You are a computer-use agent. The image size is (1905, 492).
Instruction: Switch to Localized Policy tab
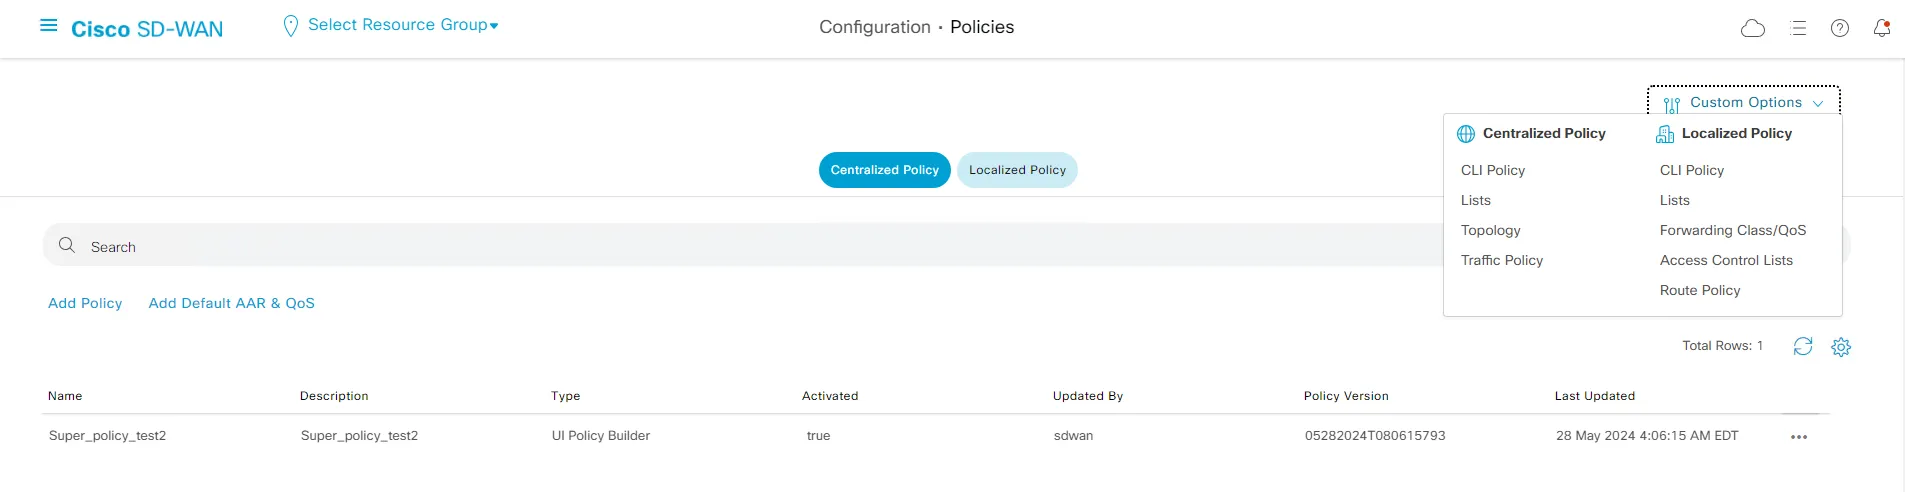coord(1017,170)
